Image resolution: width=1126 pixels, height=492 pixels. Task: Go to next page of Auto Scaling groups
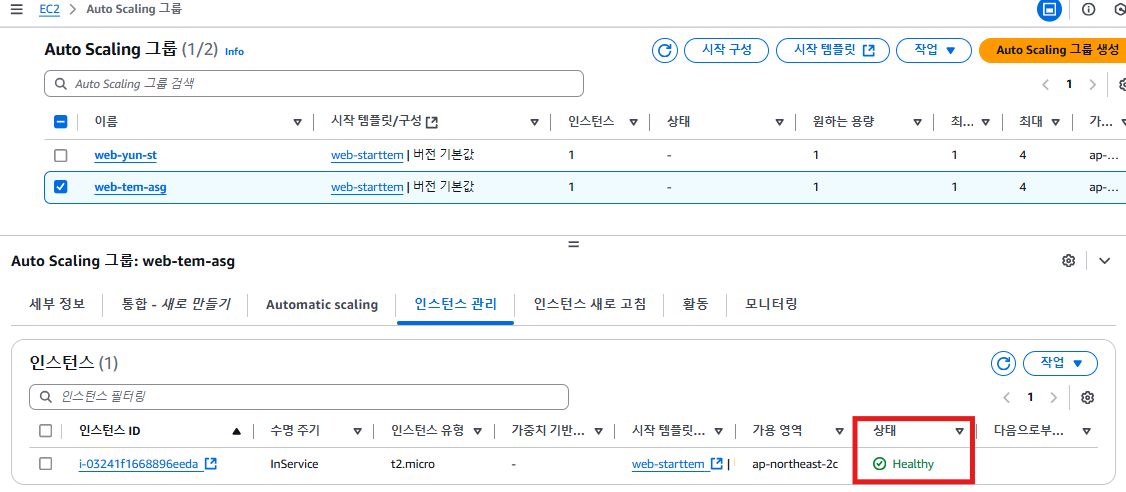(x=1093, y=84)
